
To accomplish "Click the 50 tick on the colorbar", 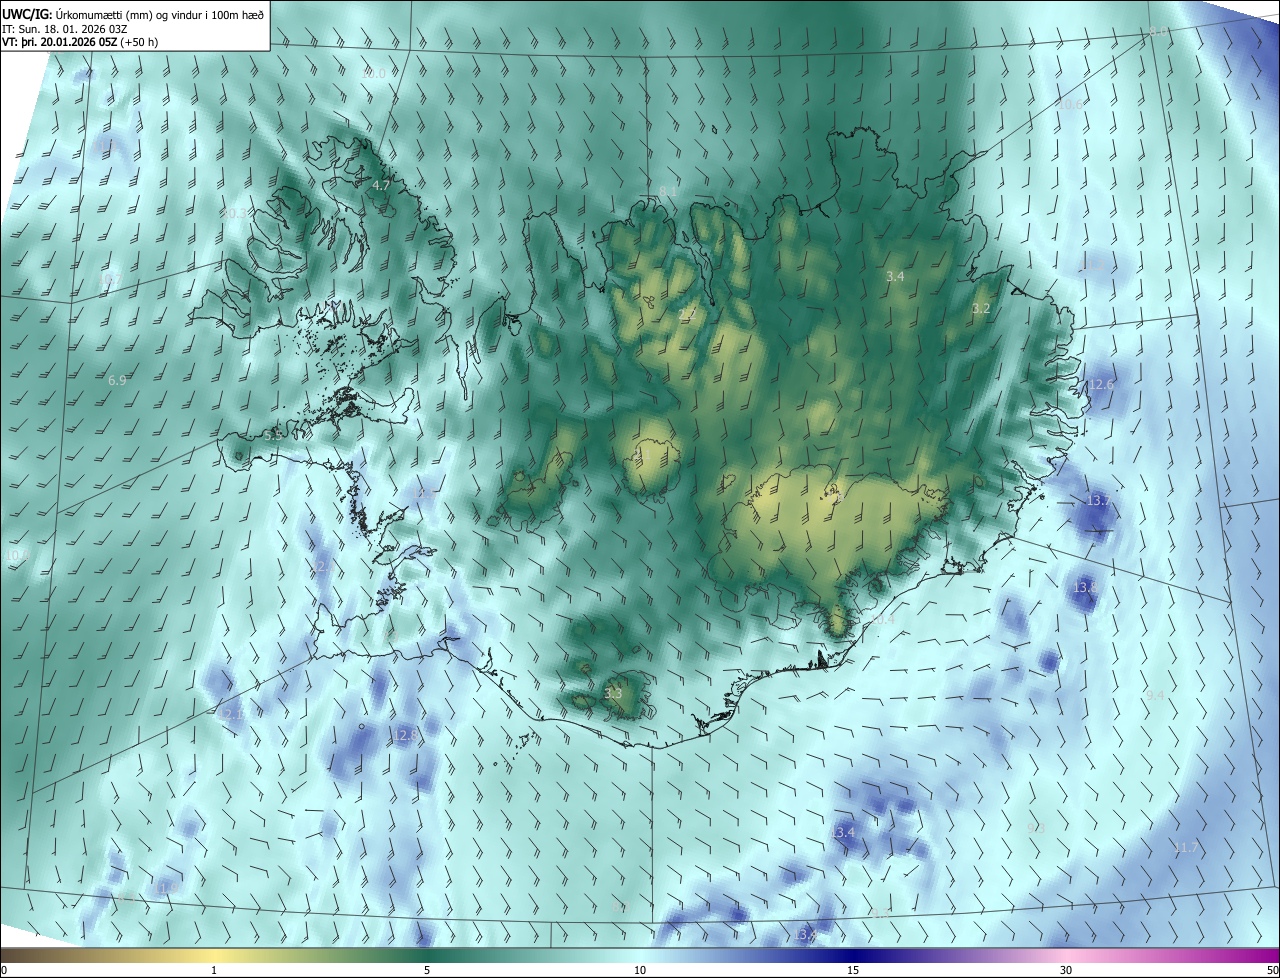I will click(1271, 970).
